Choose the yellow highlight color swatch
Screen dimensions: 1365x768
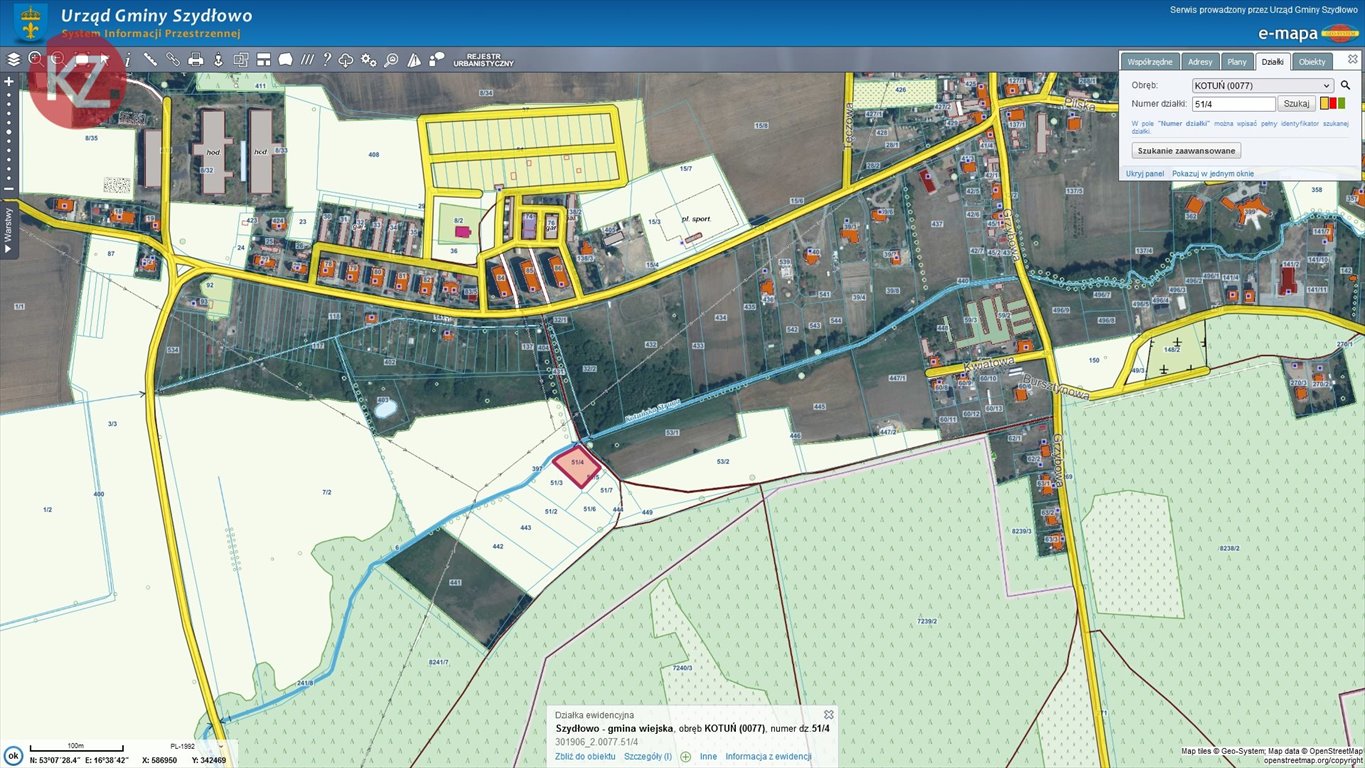(1323, 103)
